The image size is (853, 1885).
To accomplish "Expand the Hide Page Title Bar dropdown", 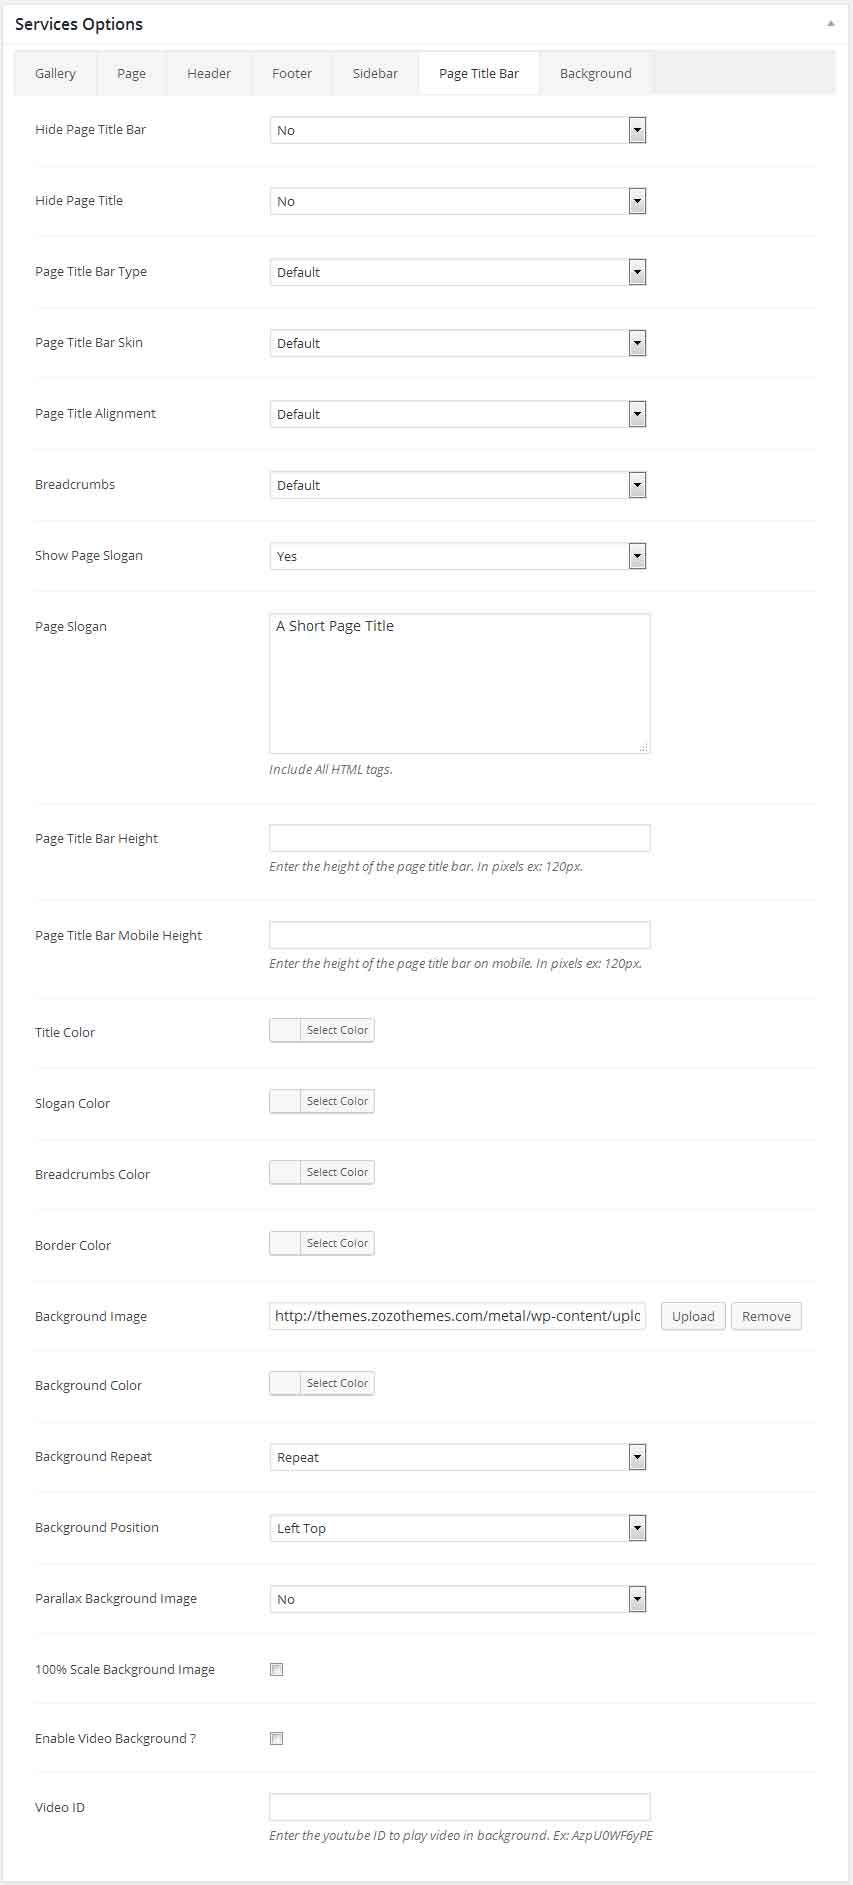I will 457,130.
